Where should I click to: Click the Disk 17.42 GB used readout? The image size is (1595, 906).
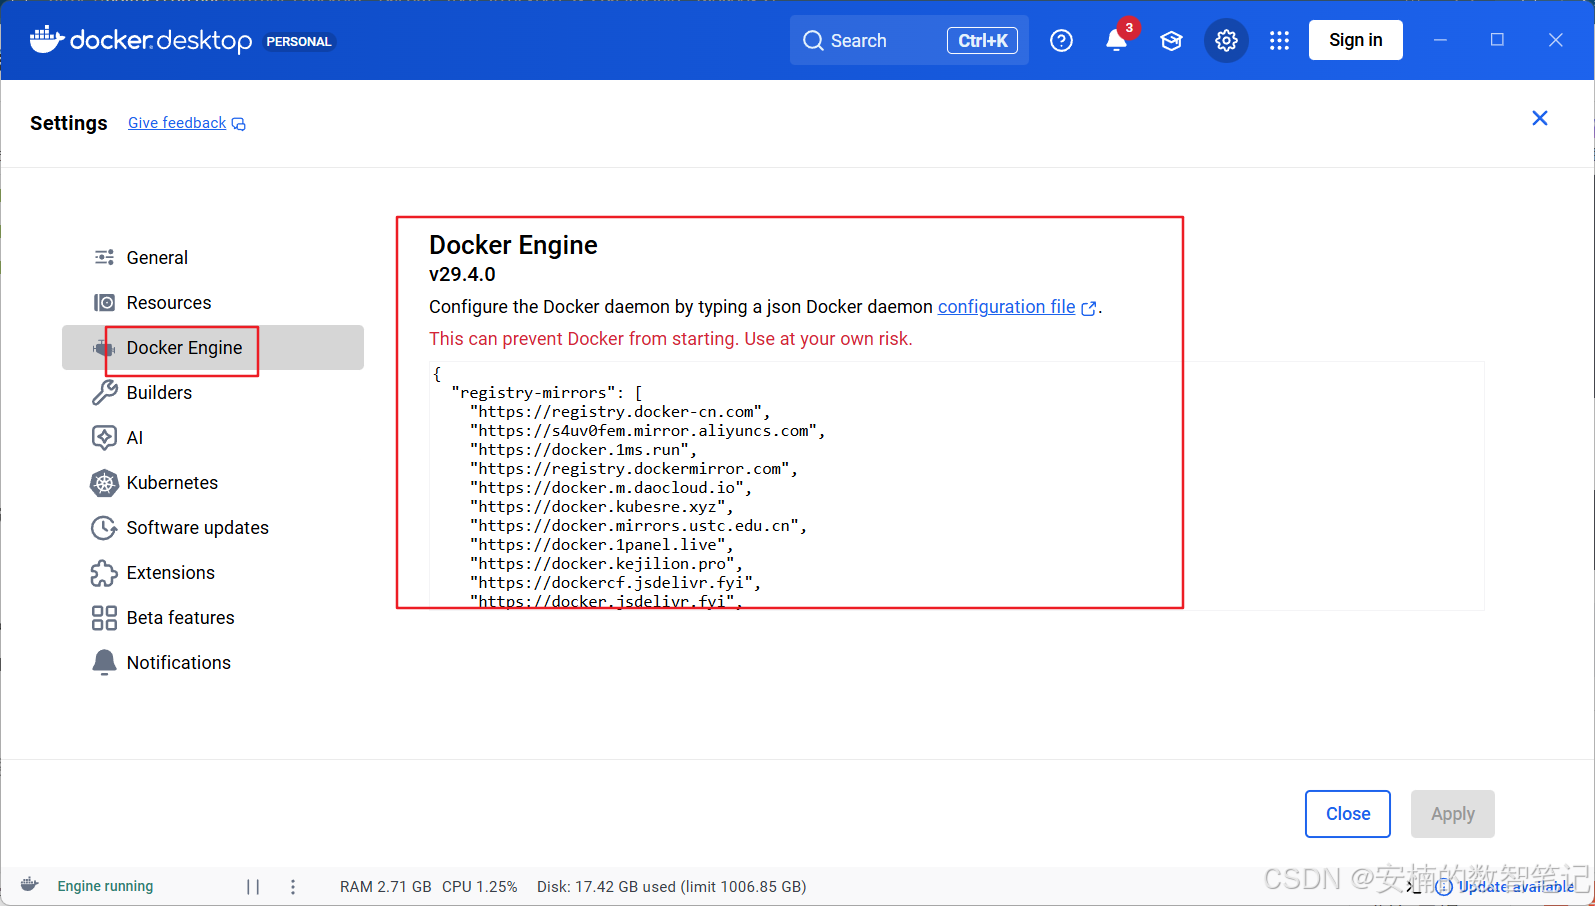click(672, 887)
